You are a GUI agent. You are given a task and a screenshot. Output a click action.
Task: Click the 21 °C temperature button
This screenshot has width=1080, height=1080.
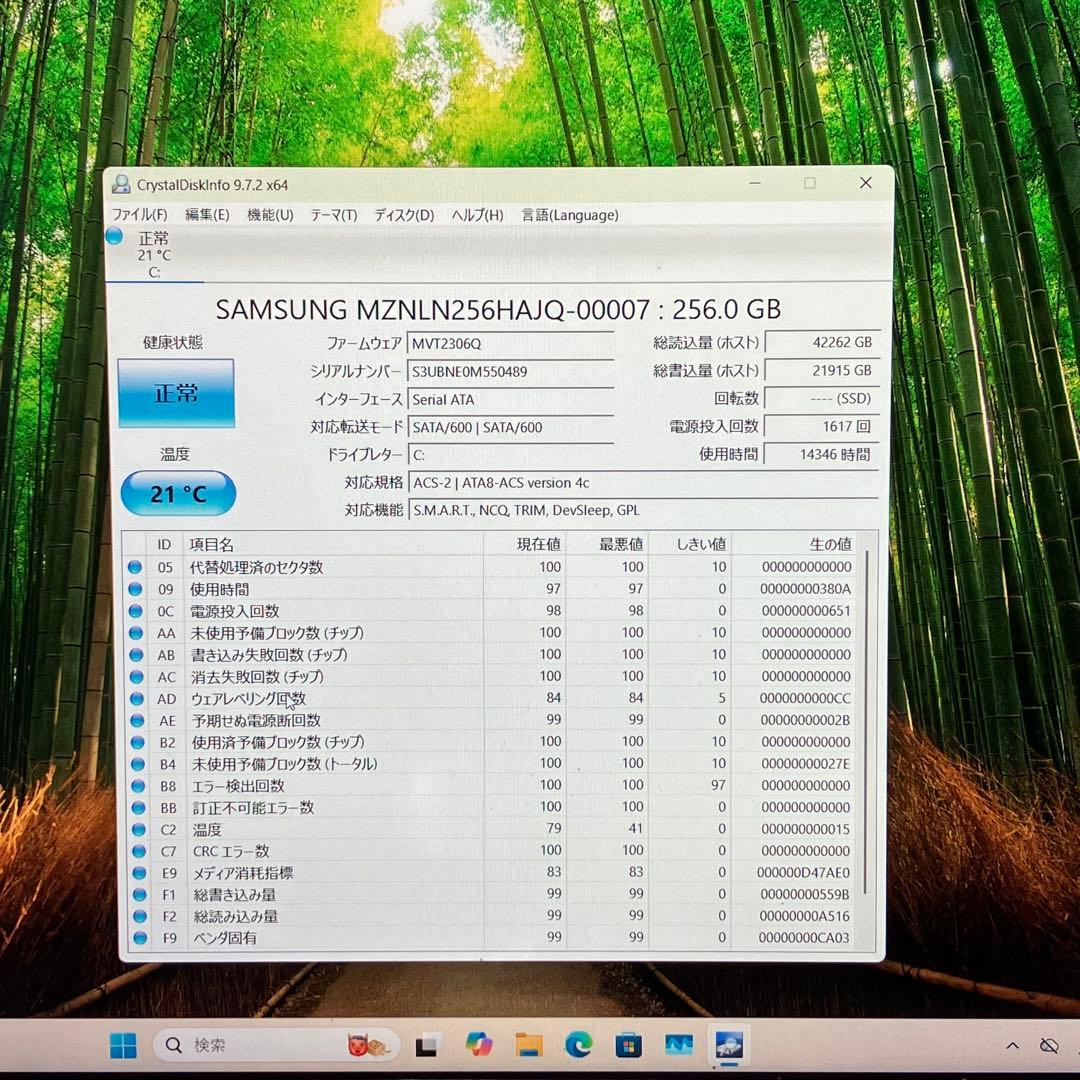[x=178, y=494]
